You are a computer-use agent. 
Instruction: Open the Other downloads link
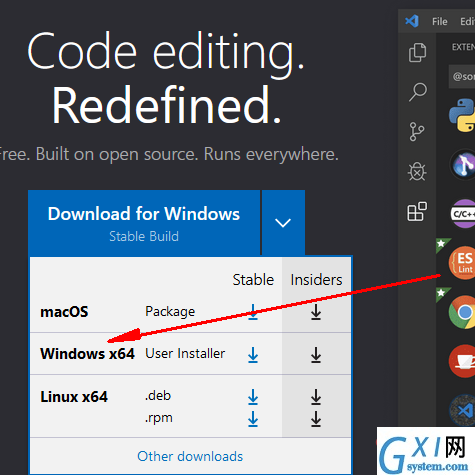190,456
